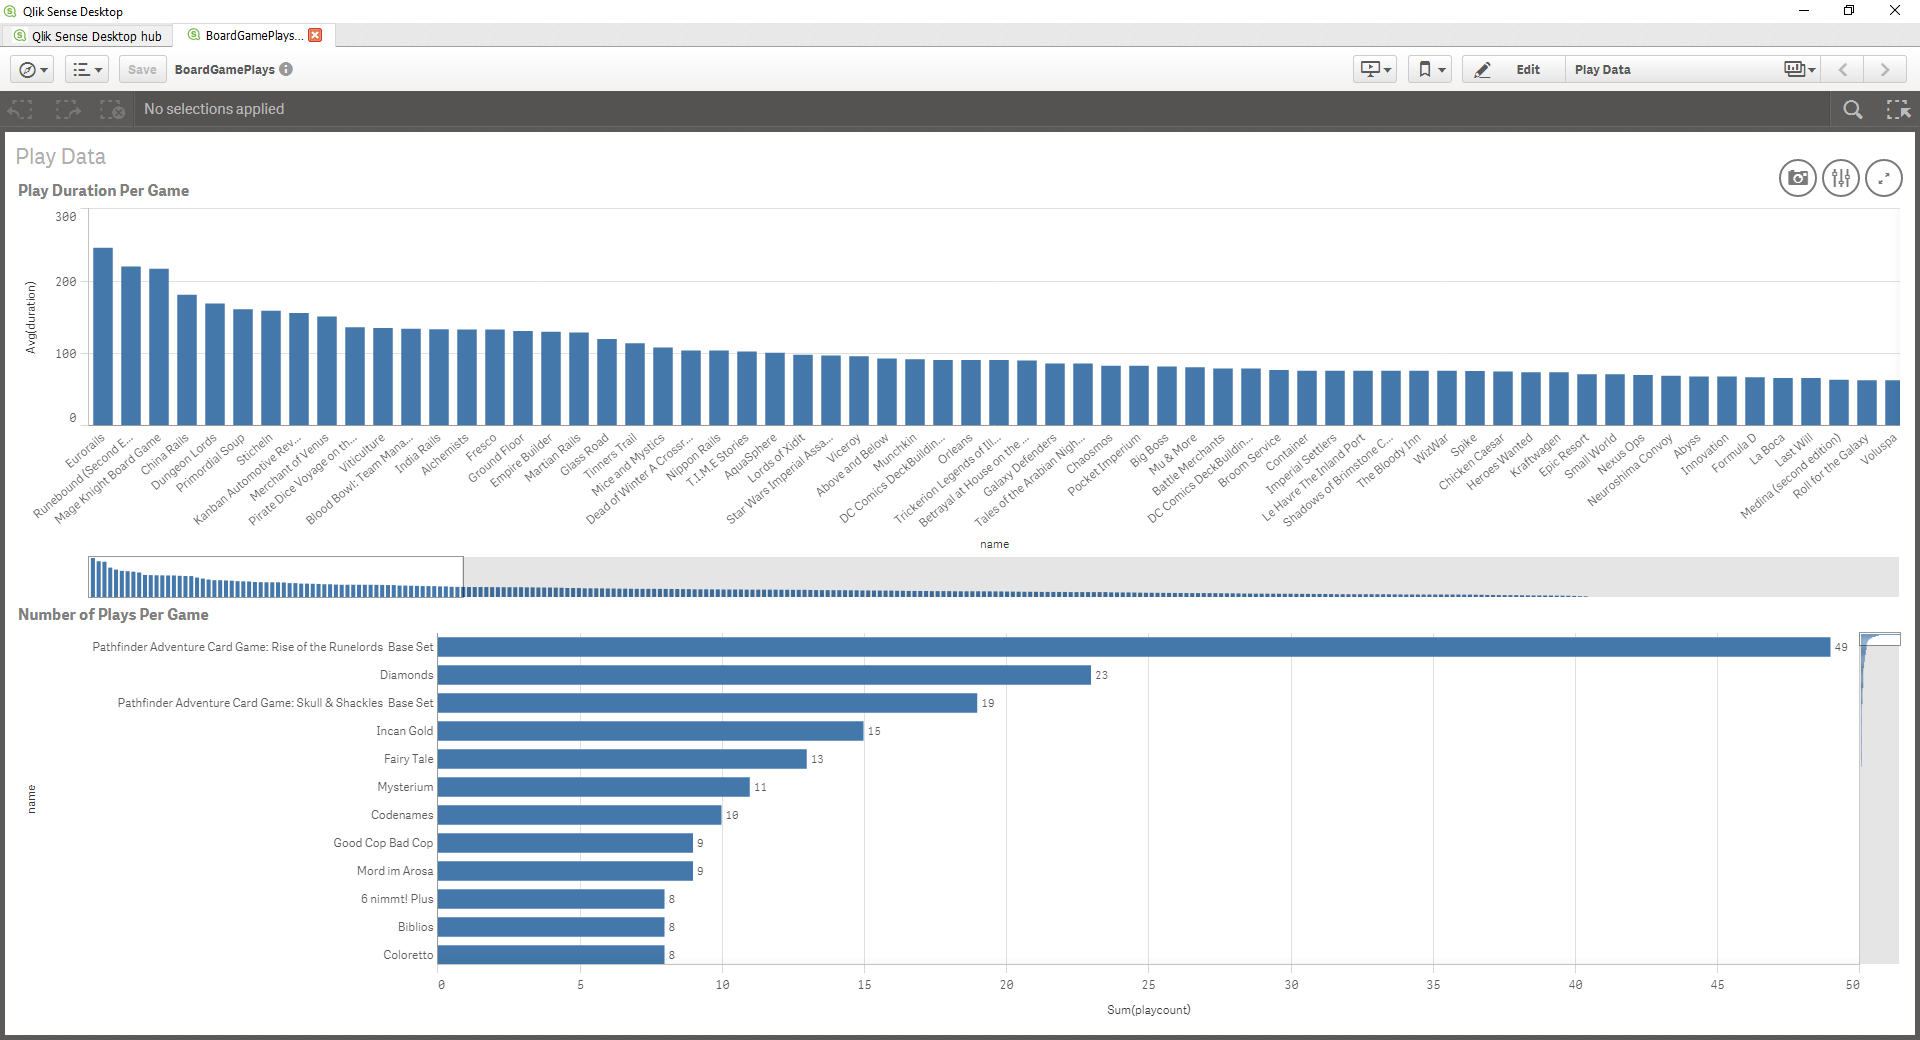Click the sheets overview icon

click(x=1795, y=69)
